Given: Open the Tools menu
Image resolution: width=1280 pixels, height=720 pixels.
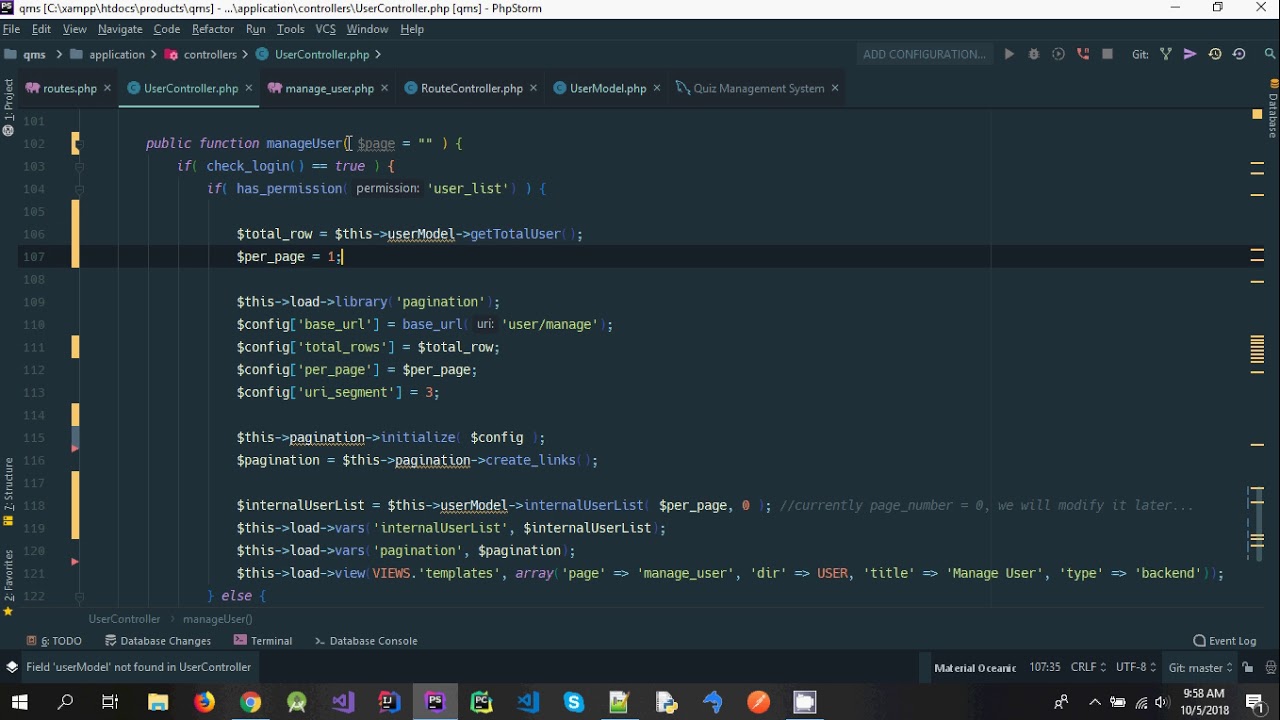Looking at the screenshot, I should 291,29.
